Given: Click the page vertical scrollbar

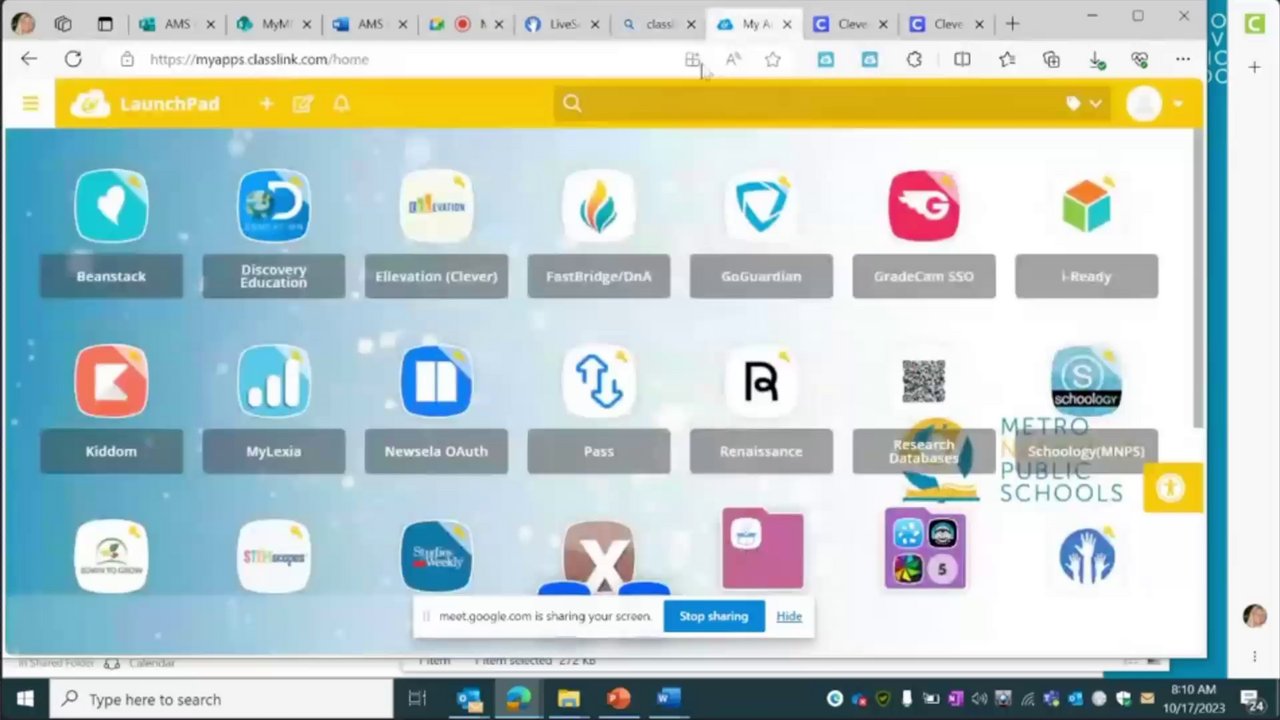Looking at the screenshot, I should [x=1199, y=280].
